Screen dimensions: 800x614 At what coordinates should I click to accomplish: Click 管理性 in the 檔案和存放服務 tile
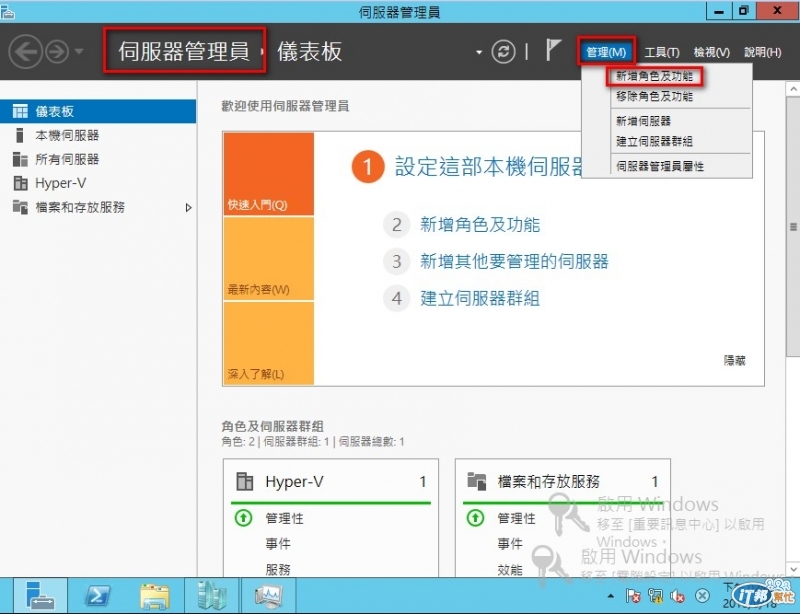(516, 519)
